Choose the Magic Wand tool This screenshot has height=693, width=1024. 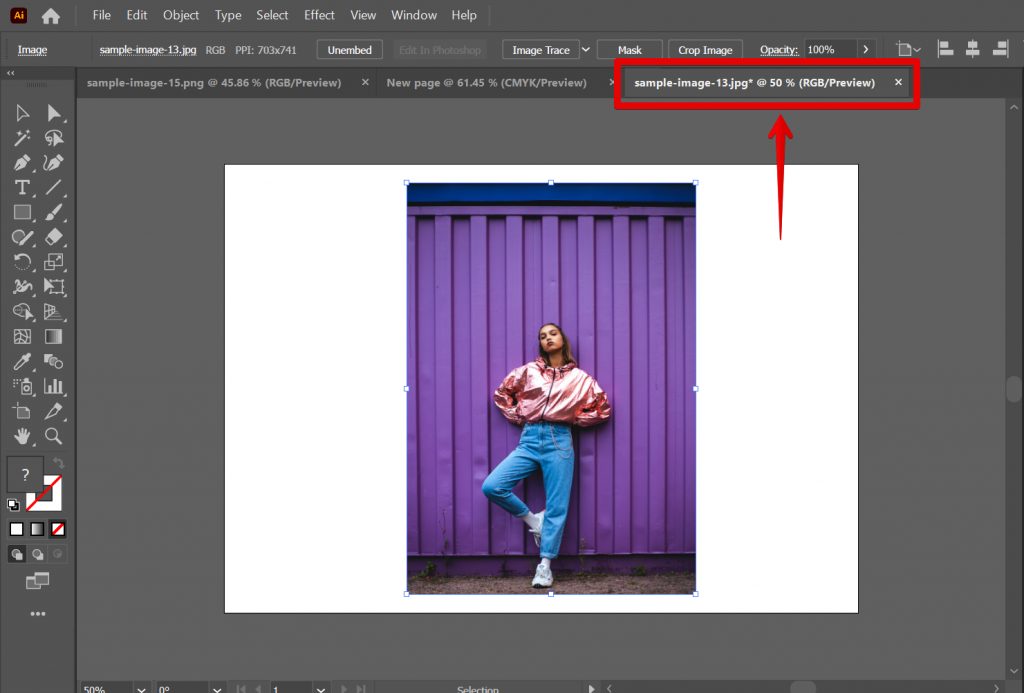(22, 137)
